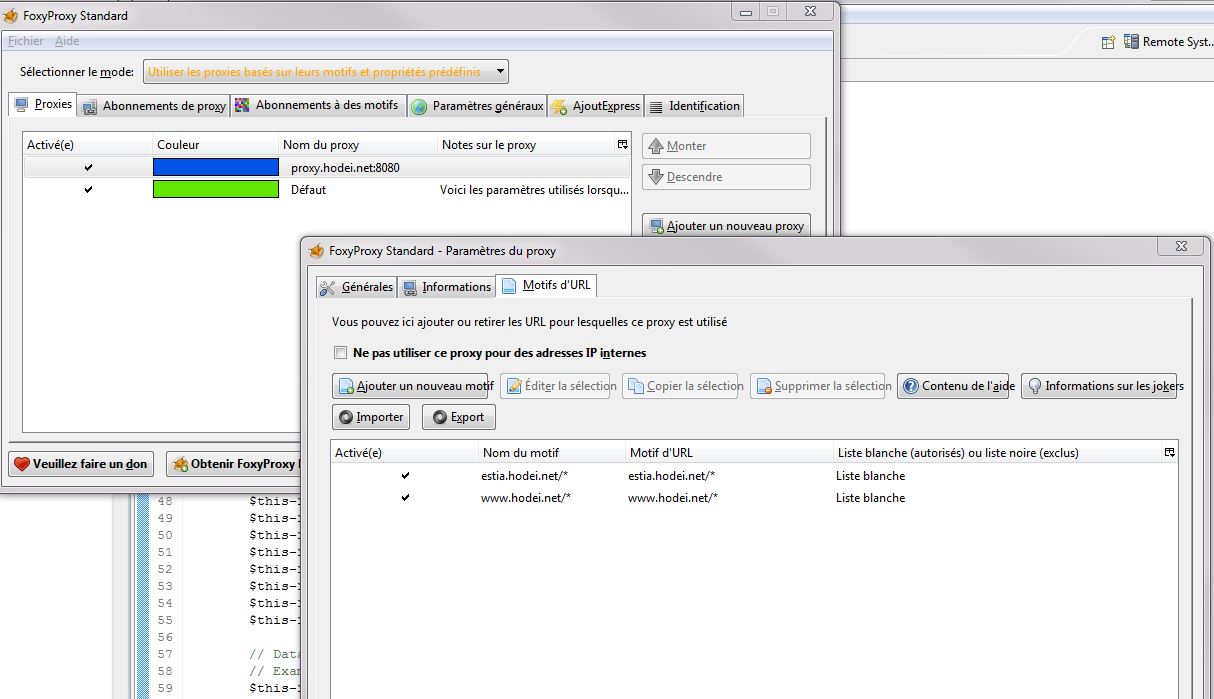Image resolution: width=1214 pixels, height=699 pixels.
Task: Click the colorful motifs subscription tab icon
Action: 243,105
